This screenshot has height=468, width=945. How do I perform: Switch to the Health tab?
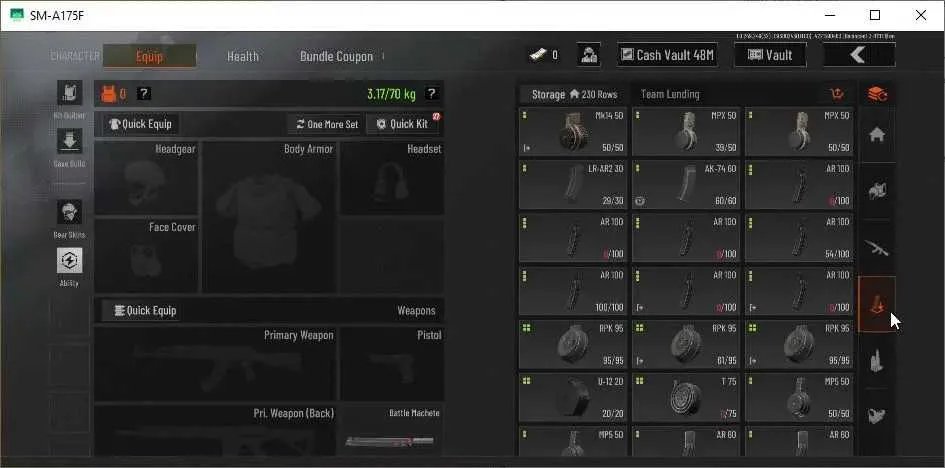point(243,56)
